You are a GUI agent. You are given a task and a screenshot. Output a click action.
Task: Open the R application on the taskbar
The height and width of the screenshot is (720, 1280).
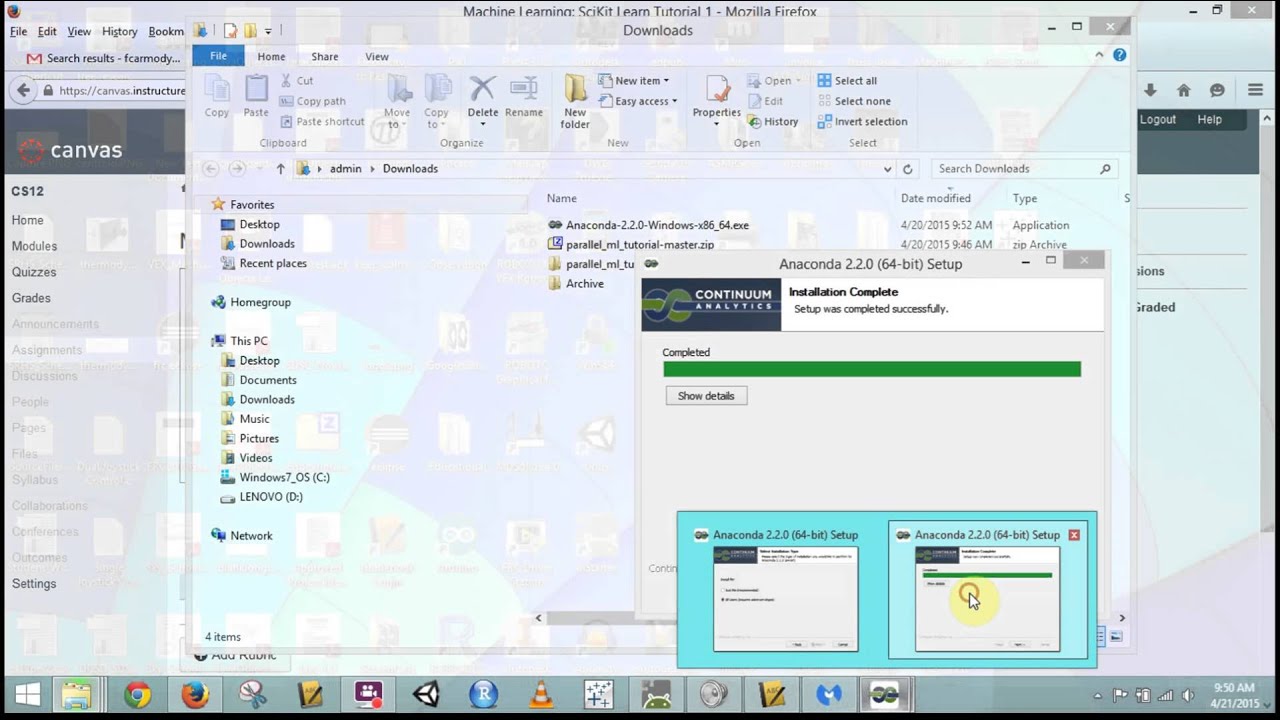[484, 694]
